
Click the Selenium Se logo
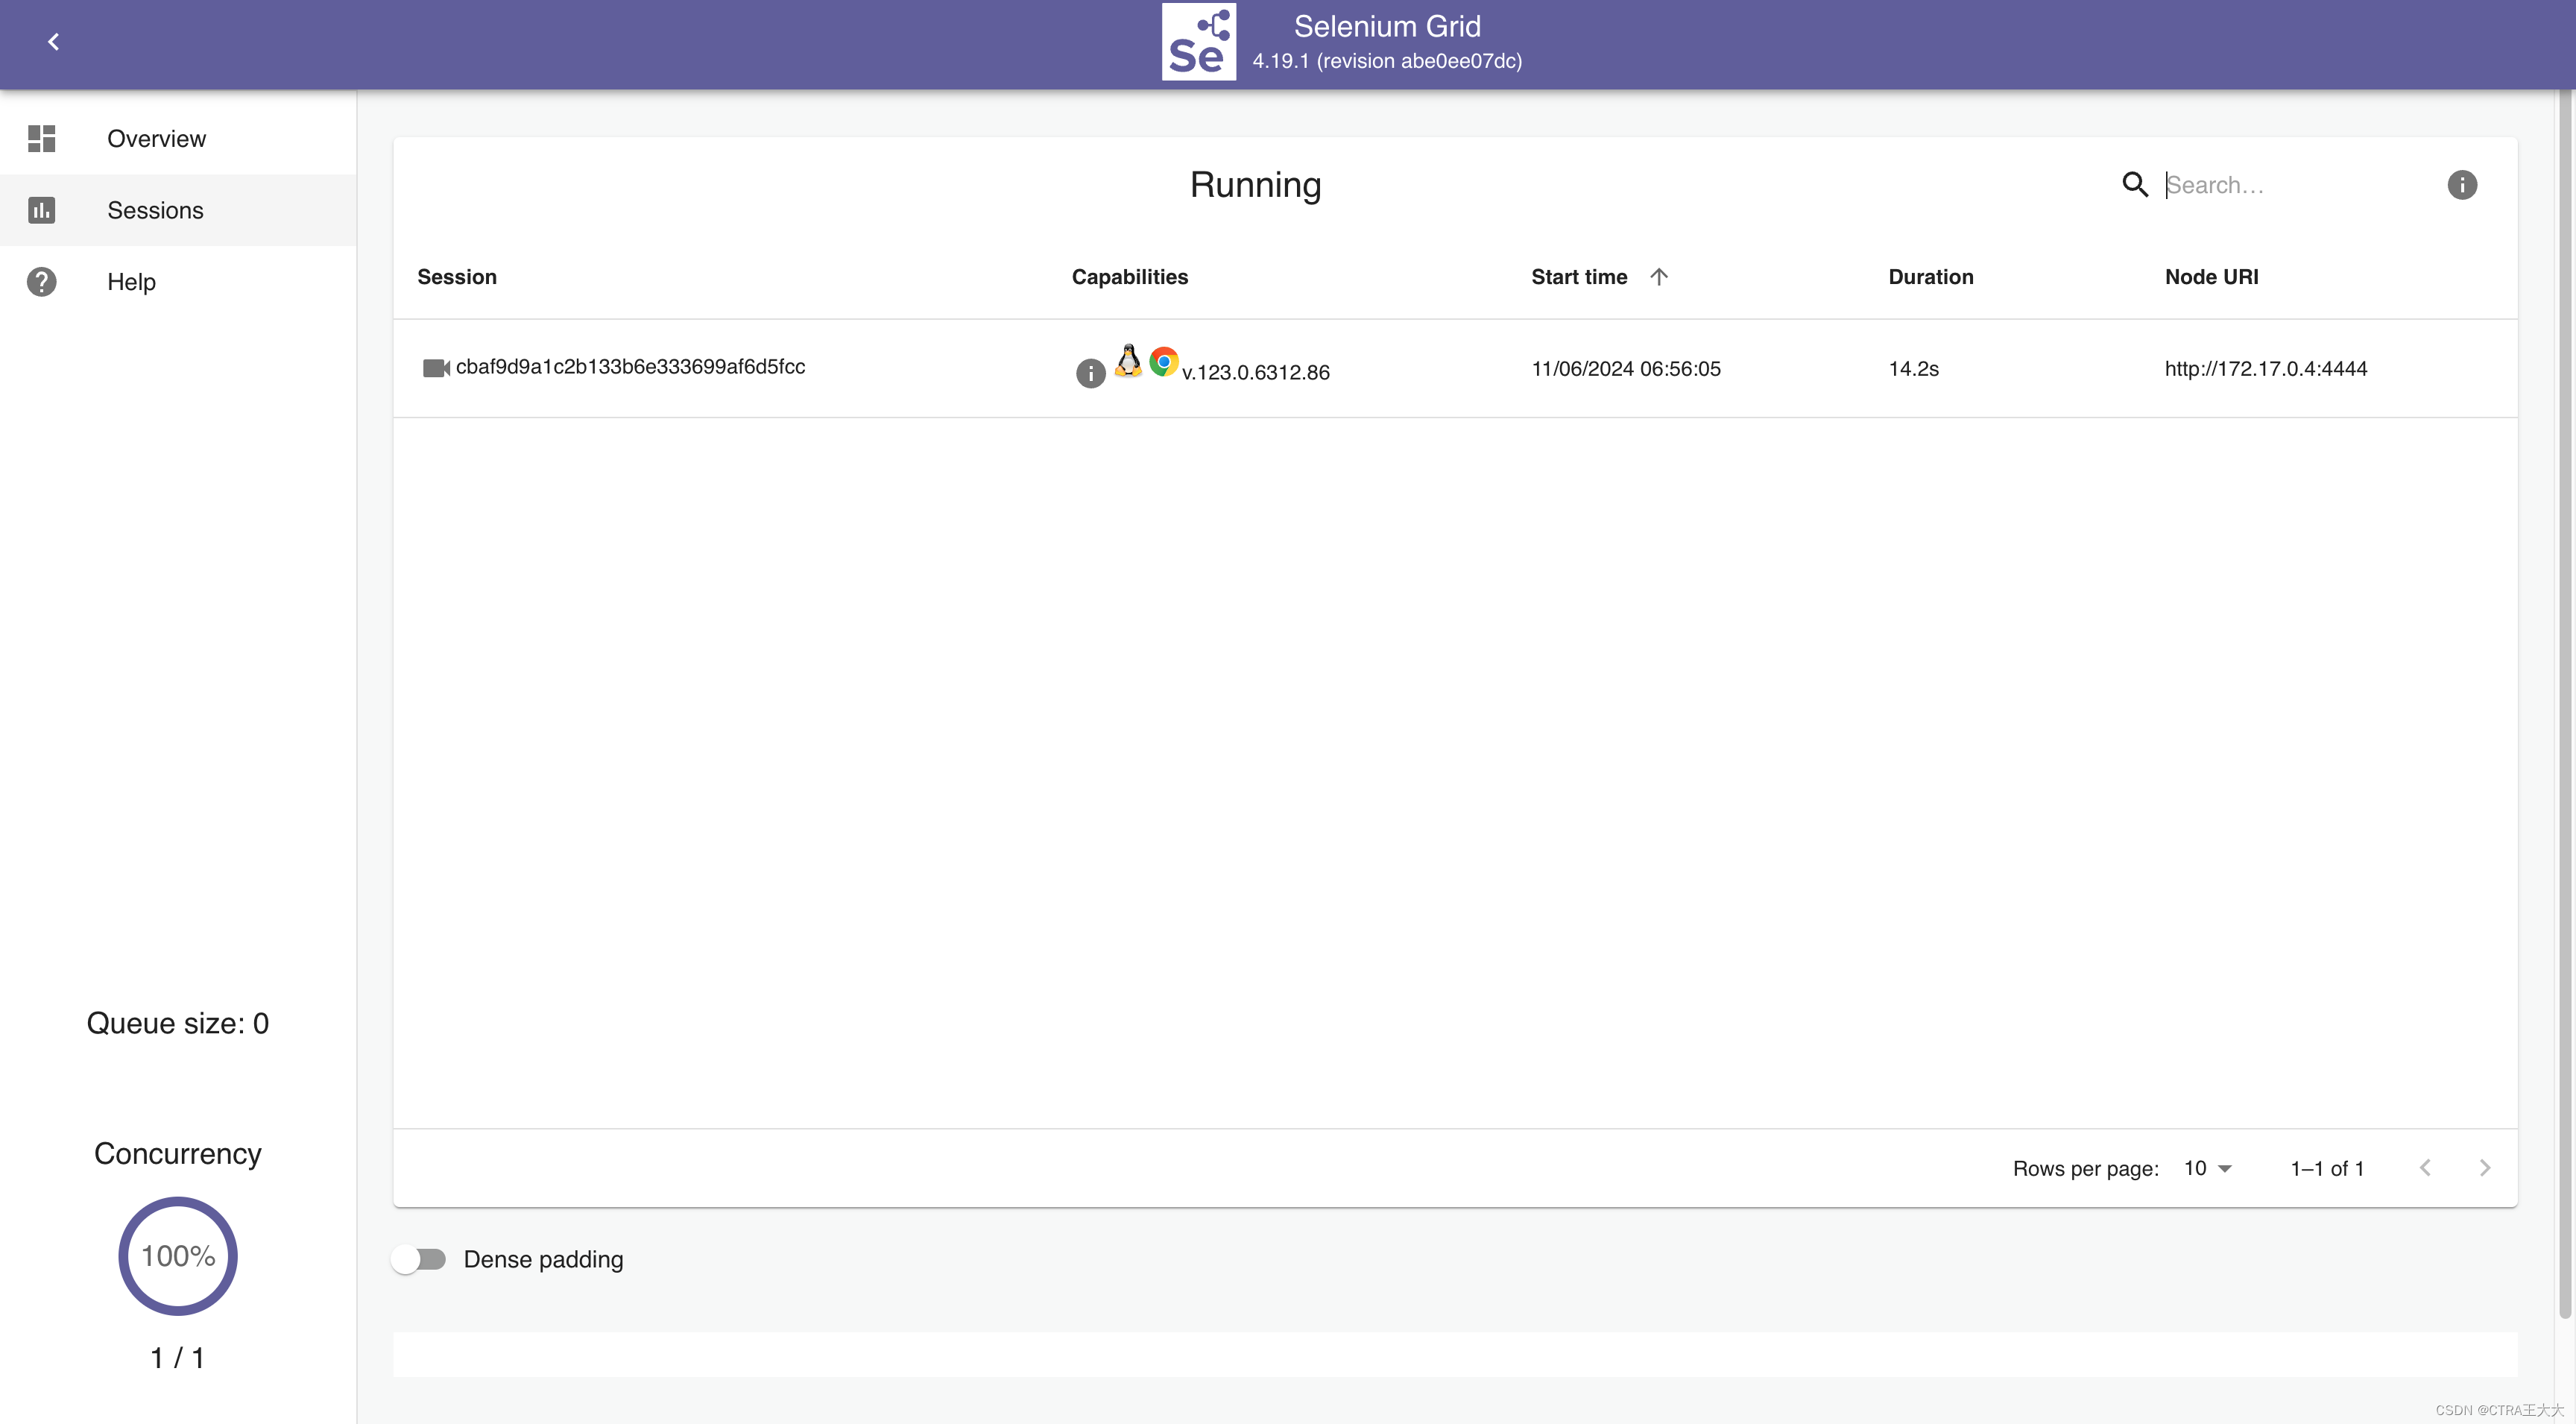(x=1198, y=42)
